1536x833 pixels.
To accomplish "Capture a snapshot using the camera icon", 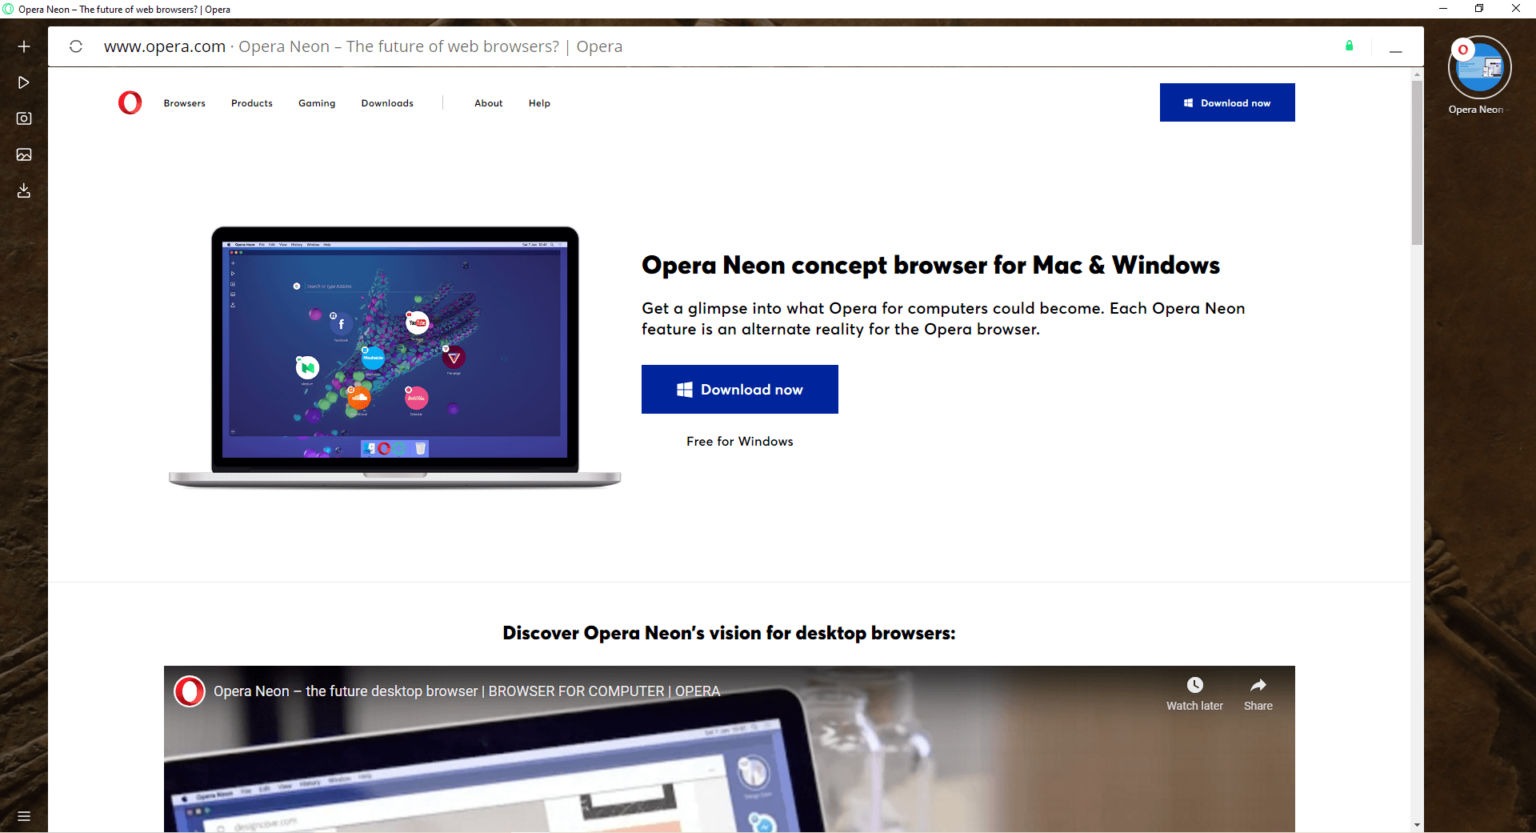I will click(23, 118).
